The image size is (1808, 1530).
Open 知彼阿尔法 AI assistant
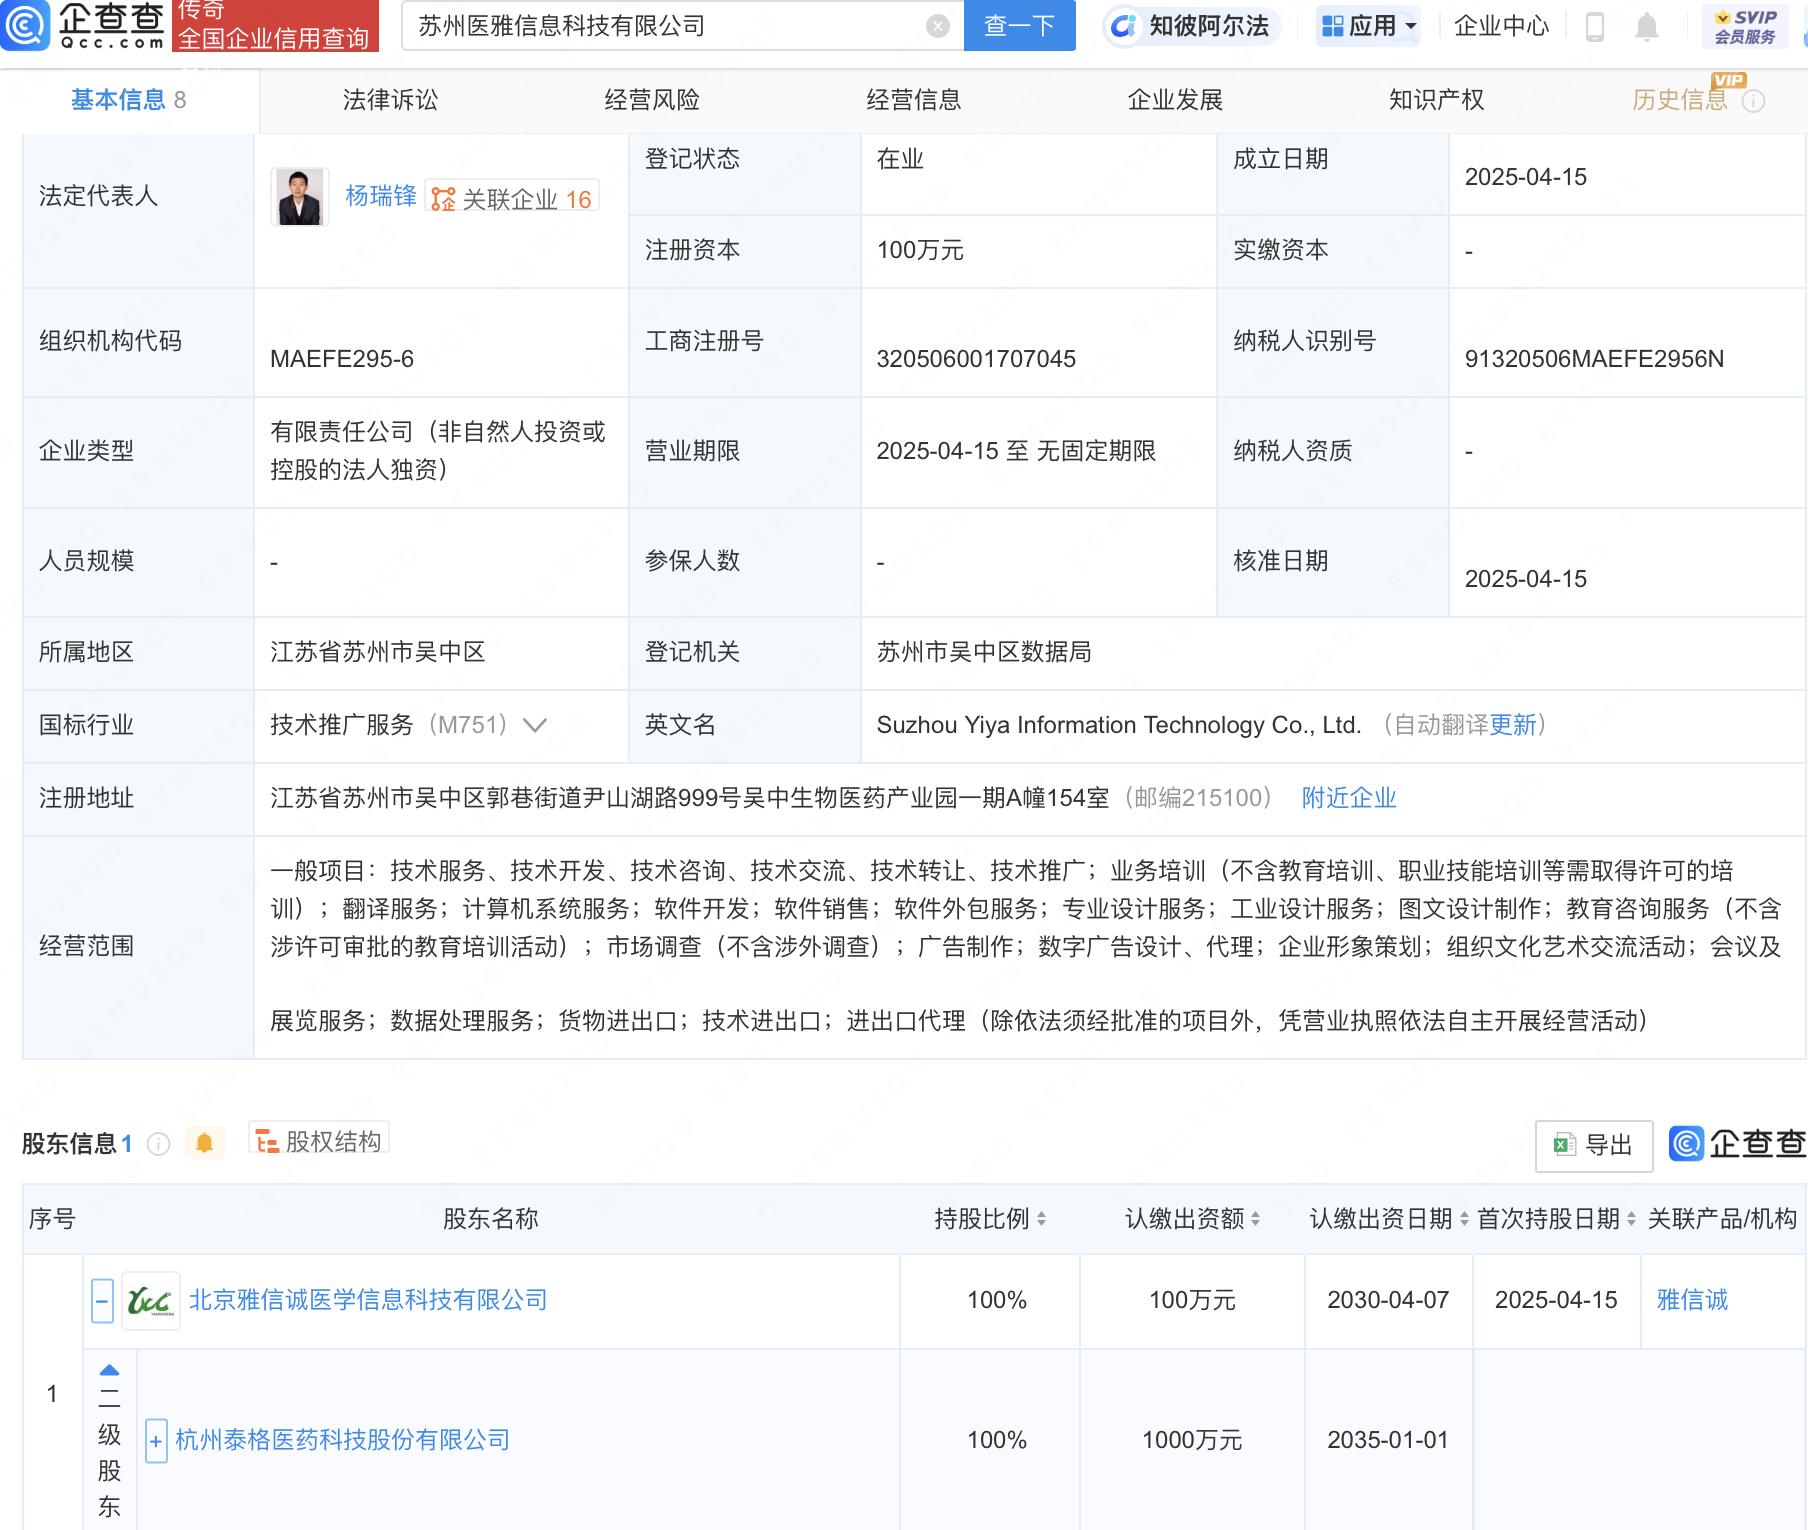pyautogui.click(x=1191, y=26)
